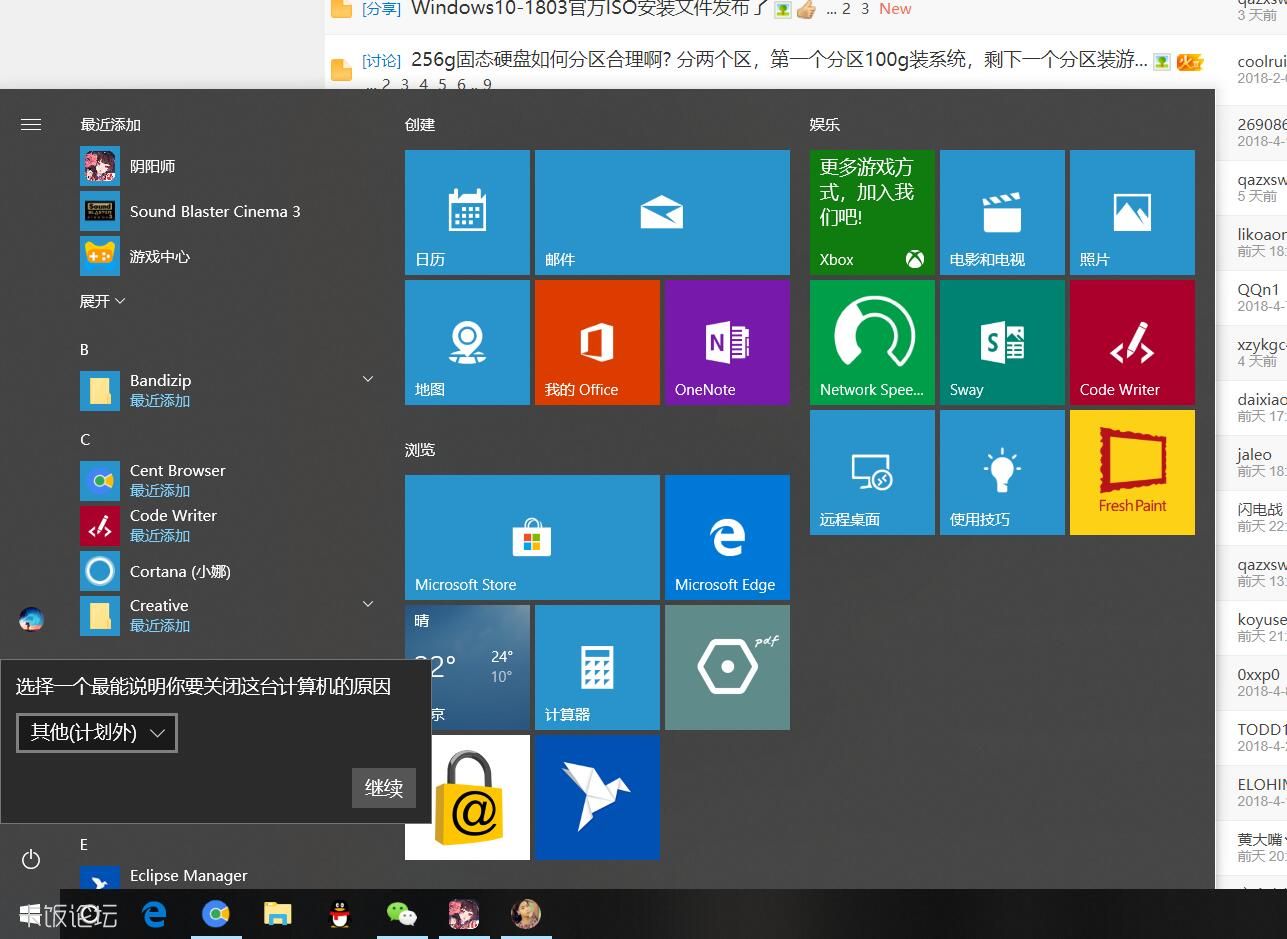Open the hexagon PDF app tile

(727, 667)
